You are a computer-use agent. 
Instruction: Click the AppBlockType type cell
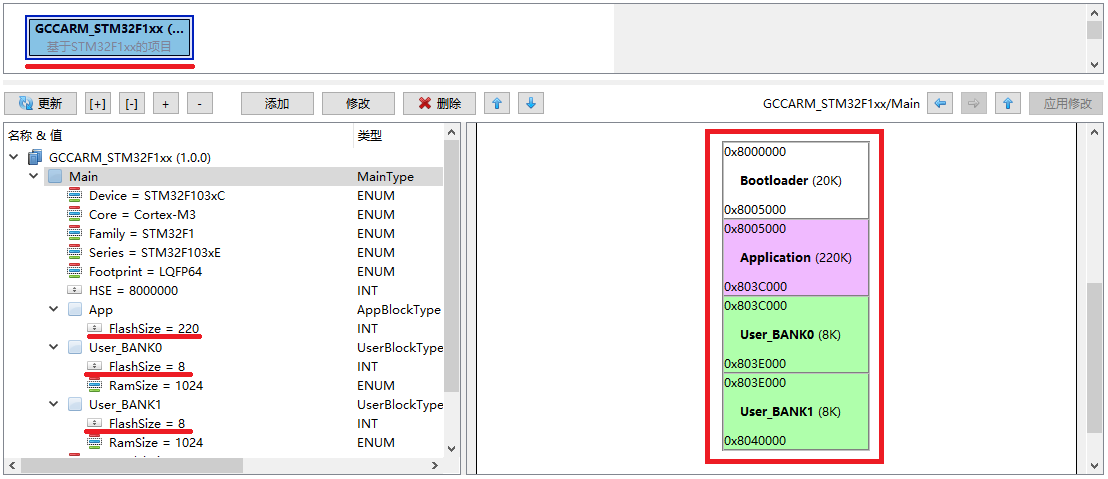399,309
